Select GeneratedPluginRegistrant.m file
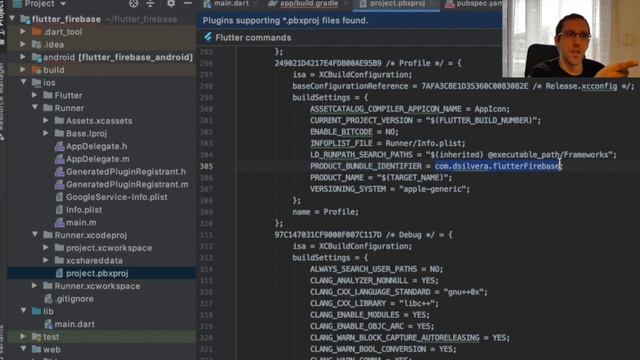 click(x=127, y=184)
